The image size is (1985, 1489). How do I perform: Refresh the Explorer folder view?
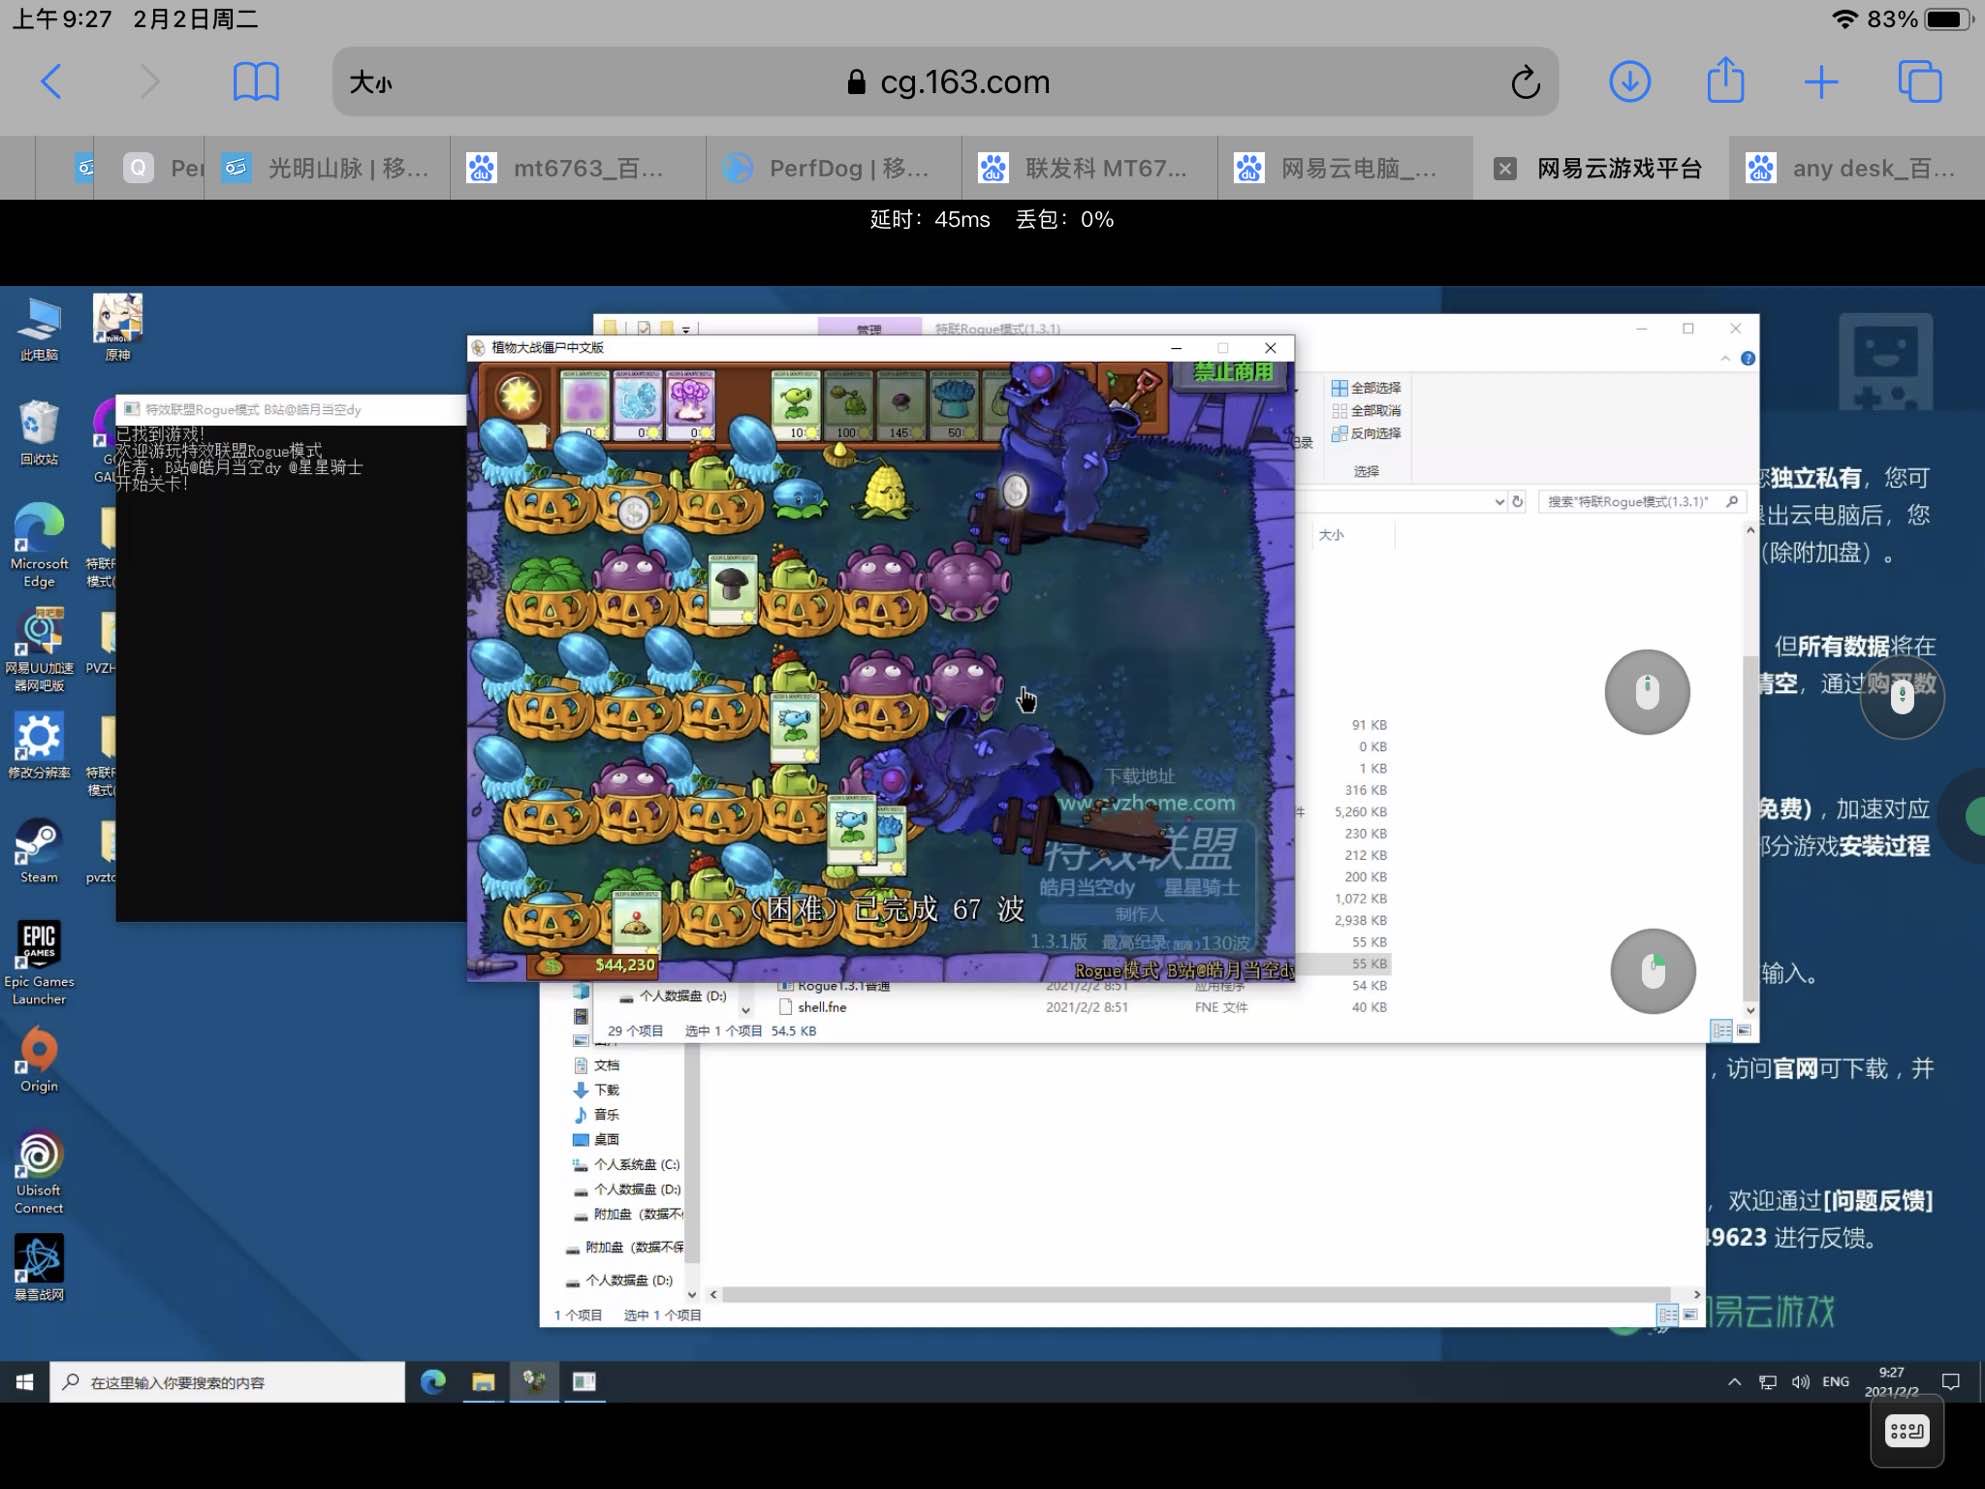[1518, 502]
